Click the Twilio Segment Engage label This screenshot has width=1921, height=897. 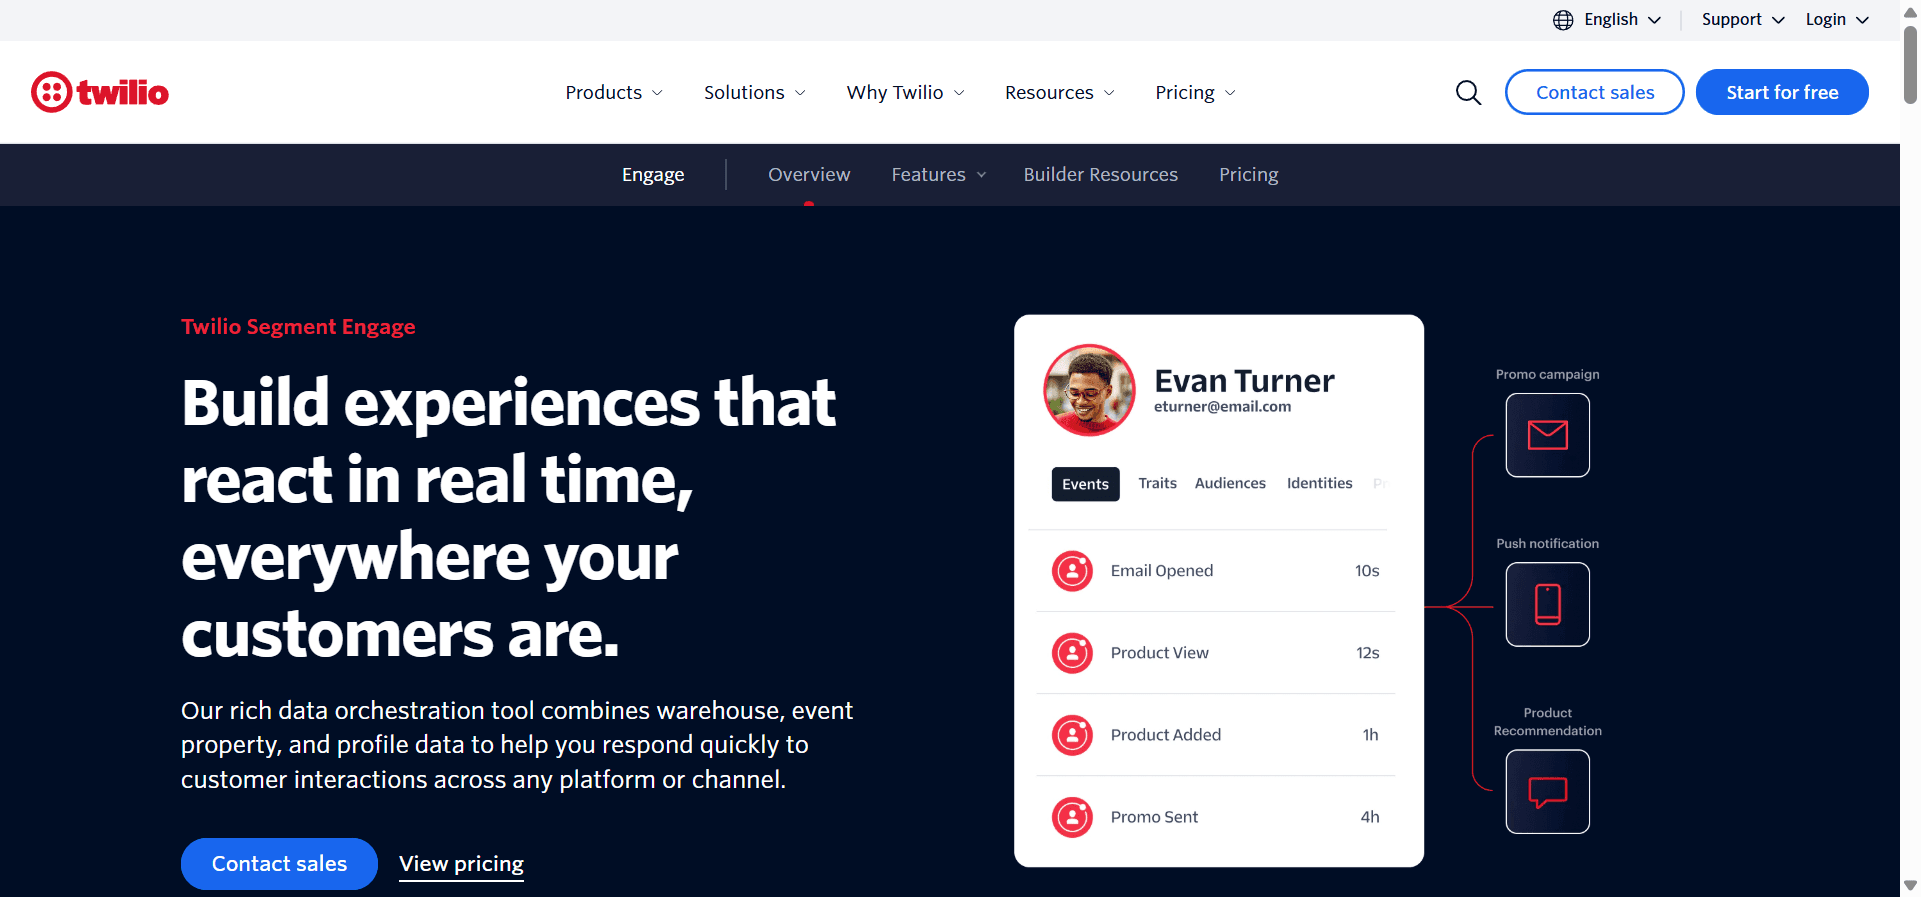click(x=298, y=327)
